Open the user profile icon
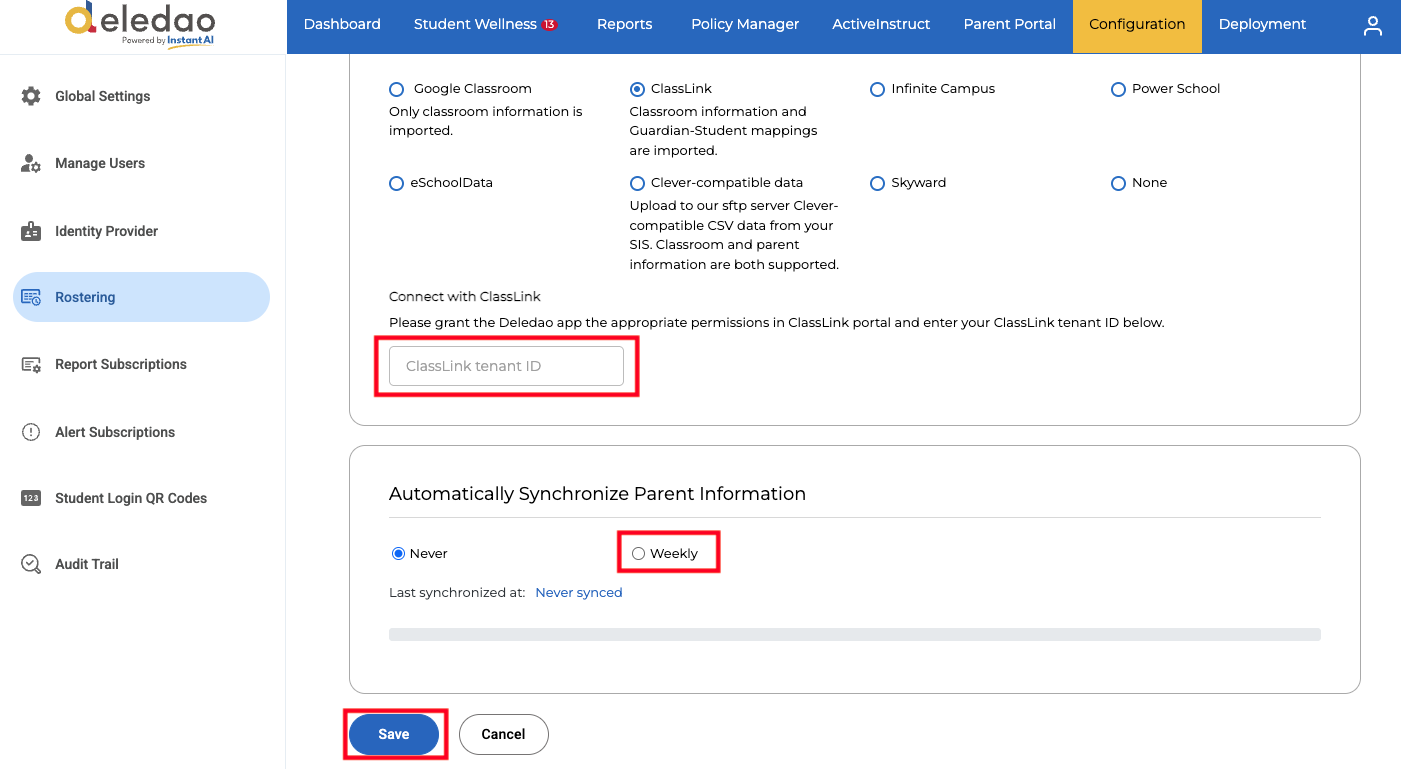This screenshot has height=769, width=1401. click(x=1373, y=26)
